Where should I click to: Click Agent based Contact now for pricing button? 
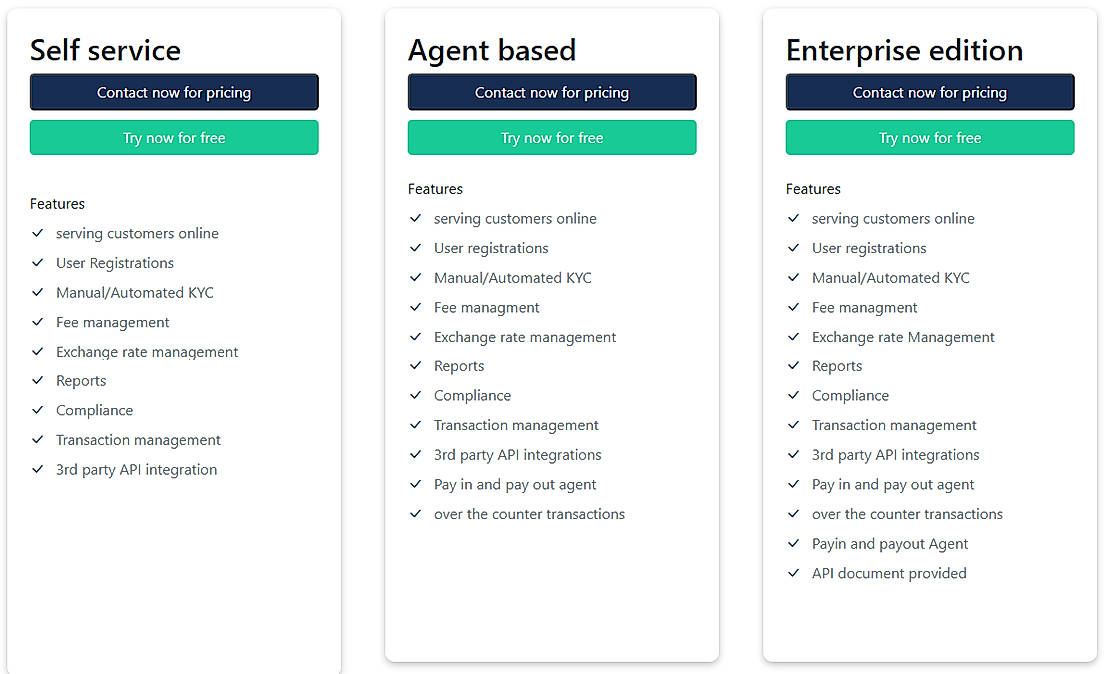click(x=552, y=92)
